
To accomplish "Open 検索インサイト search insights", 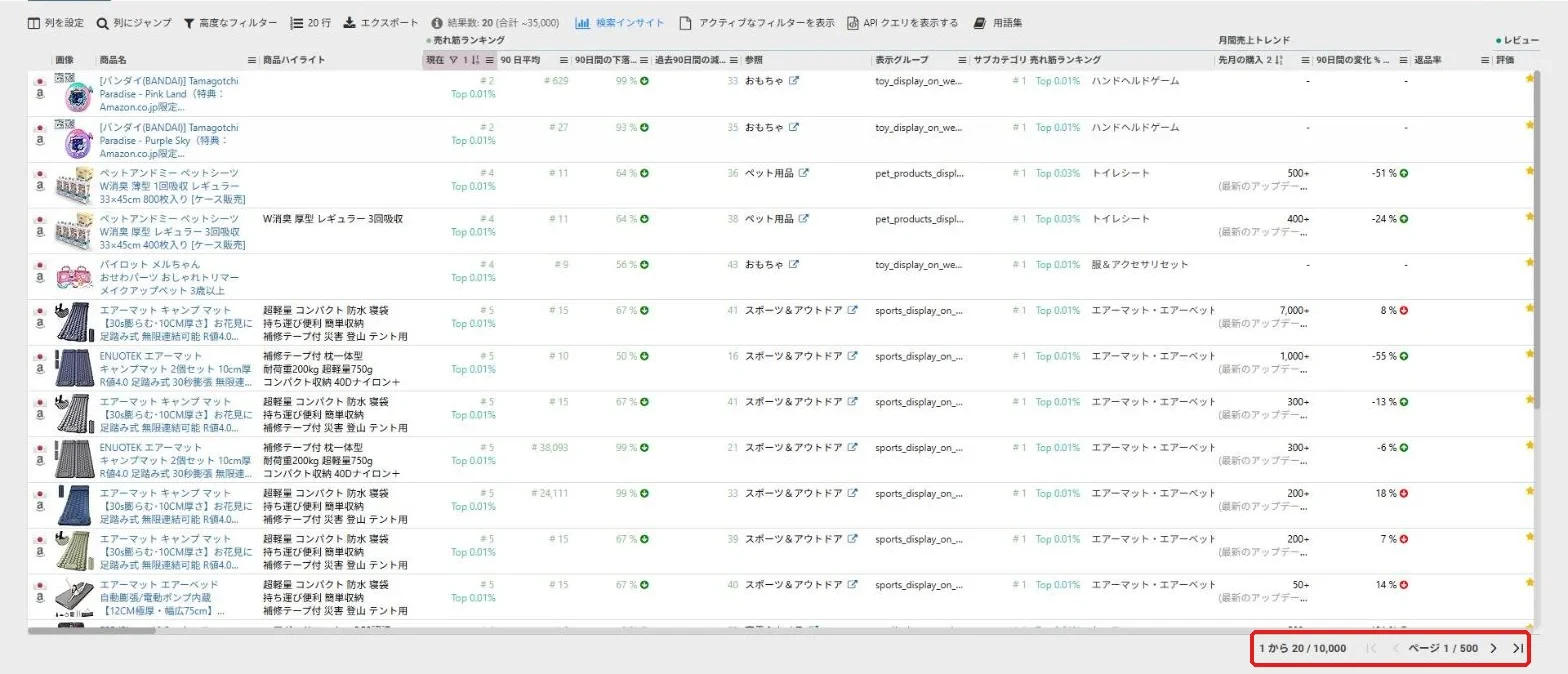I will coord(620,22).
